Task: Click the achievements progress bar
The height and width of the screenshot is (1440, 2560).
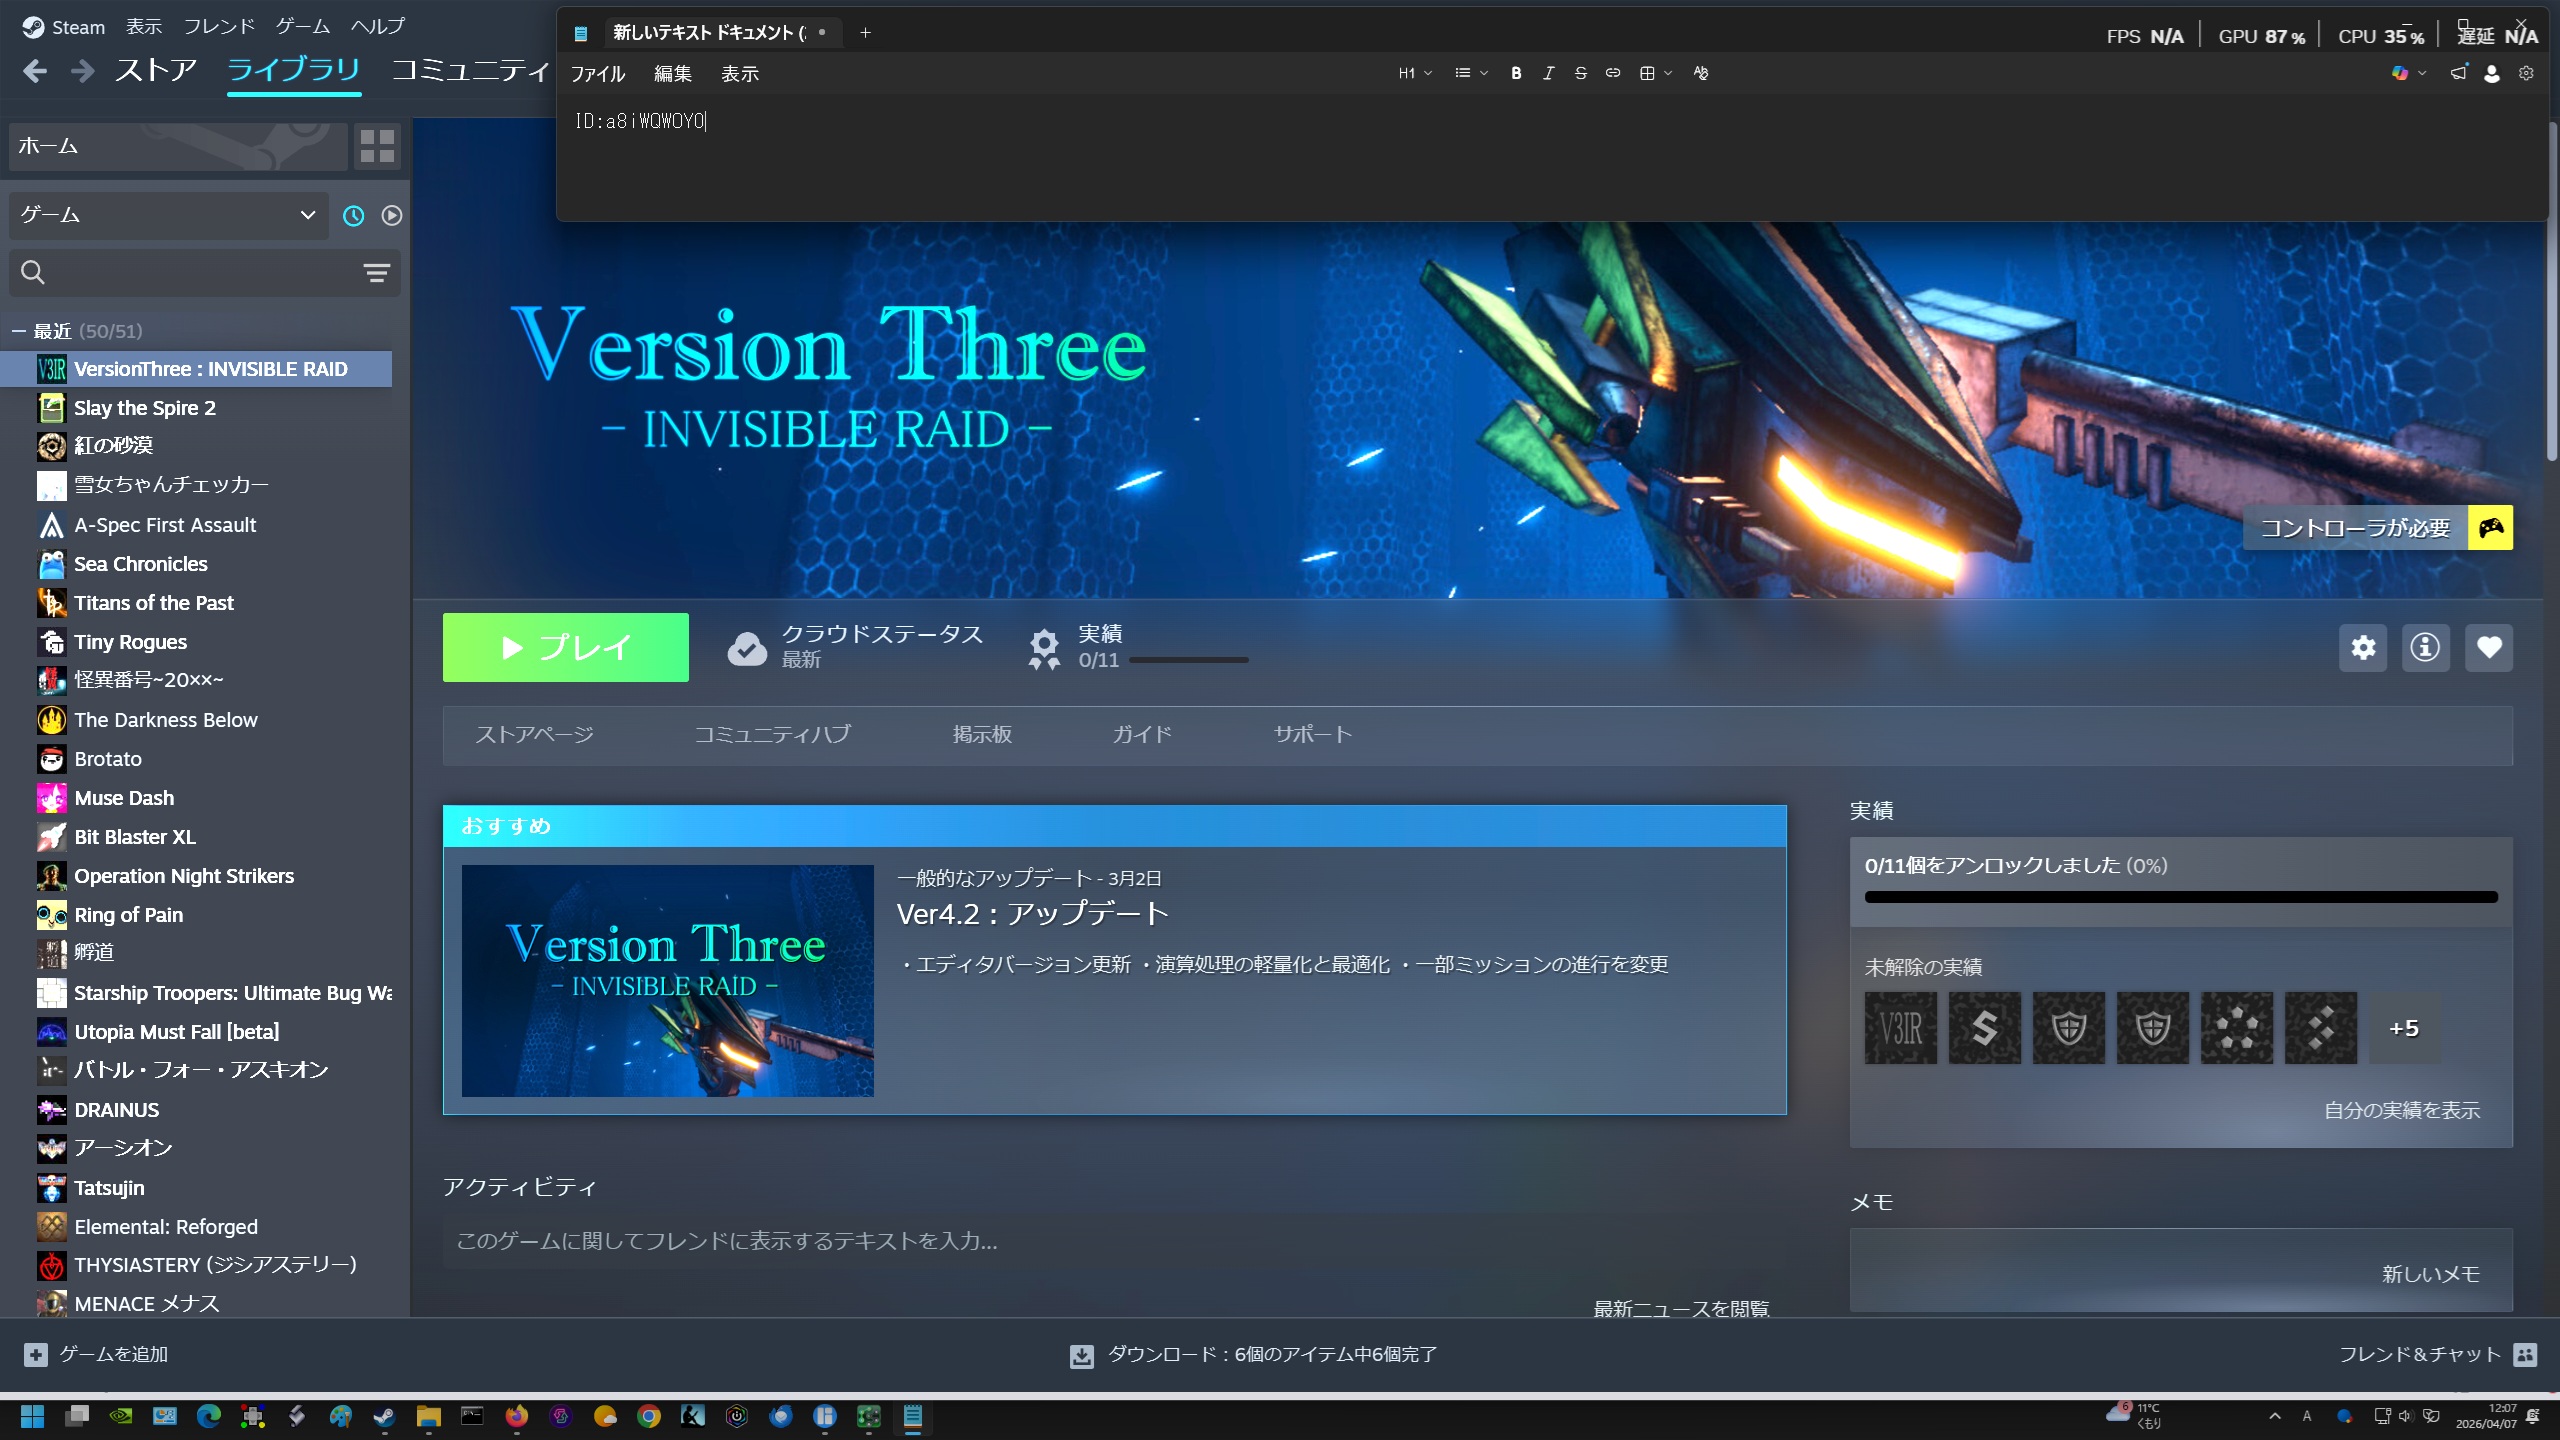Action: pos(2180,897)
